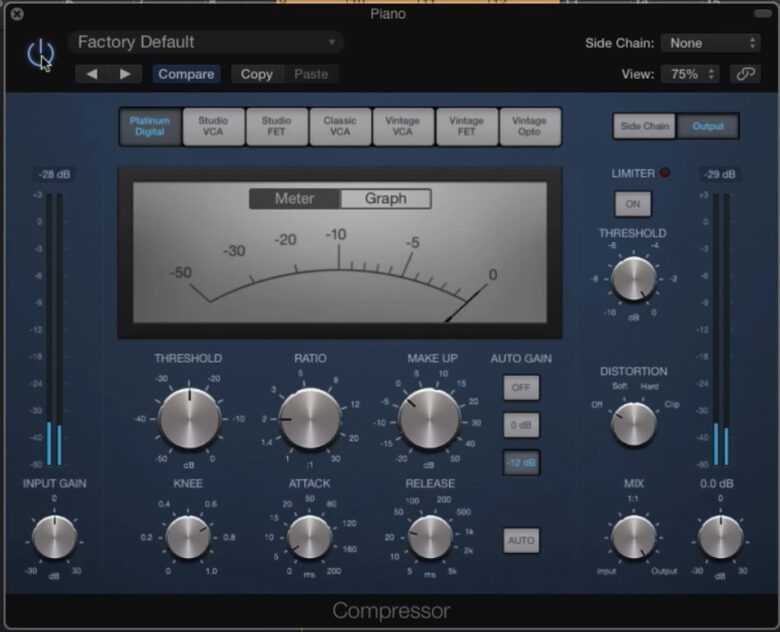
Task: Open the View 75% size dropdown
Action: click(x=689, y=74)
